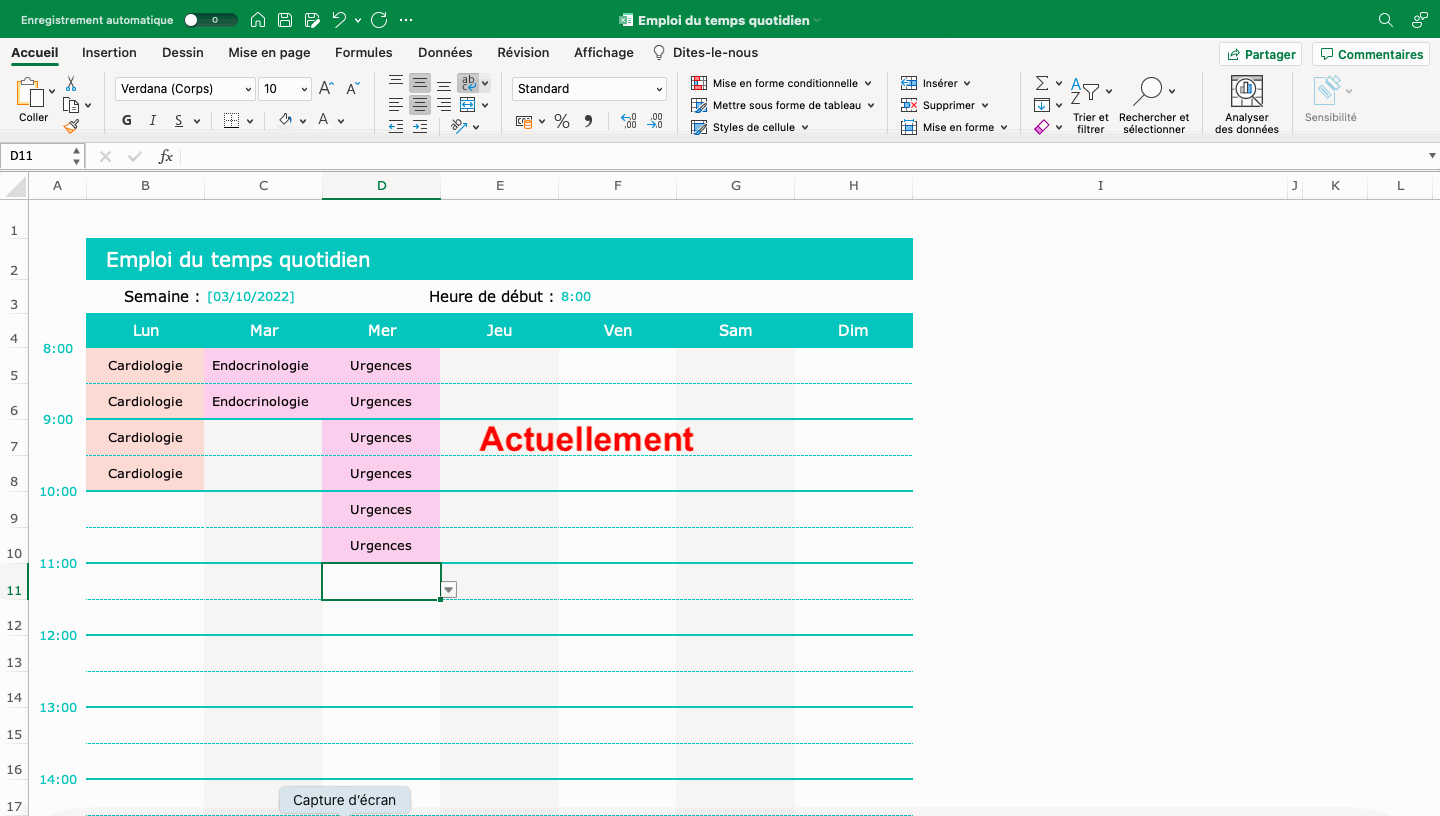Click the Commentaires button
1440x816 pixels.
[x=1370, y=54]
